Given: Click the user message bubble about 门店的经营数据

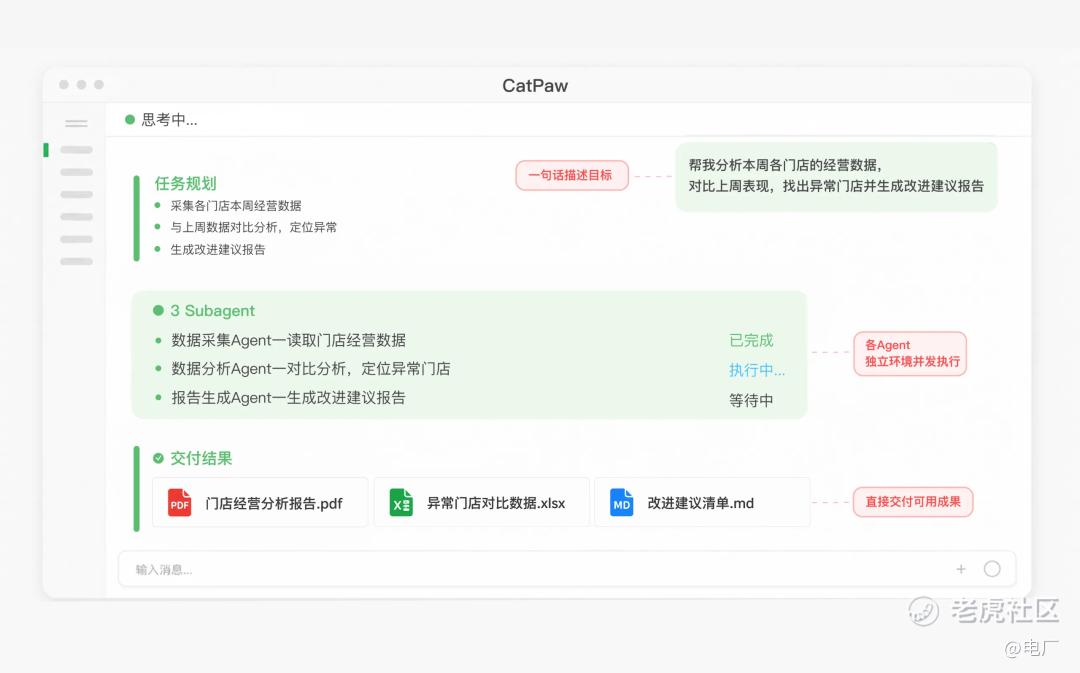Looking at the screenshot, I should point(836,176).
